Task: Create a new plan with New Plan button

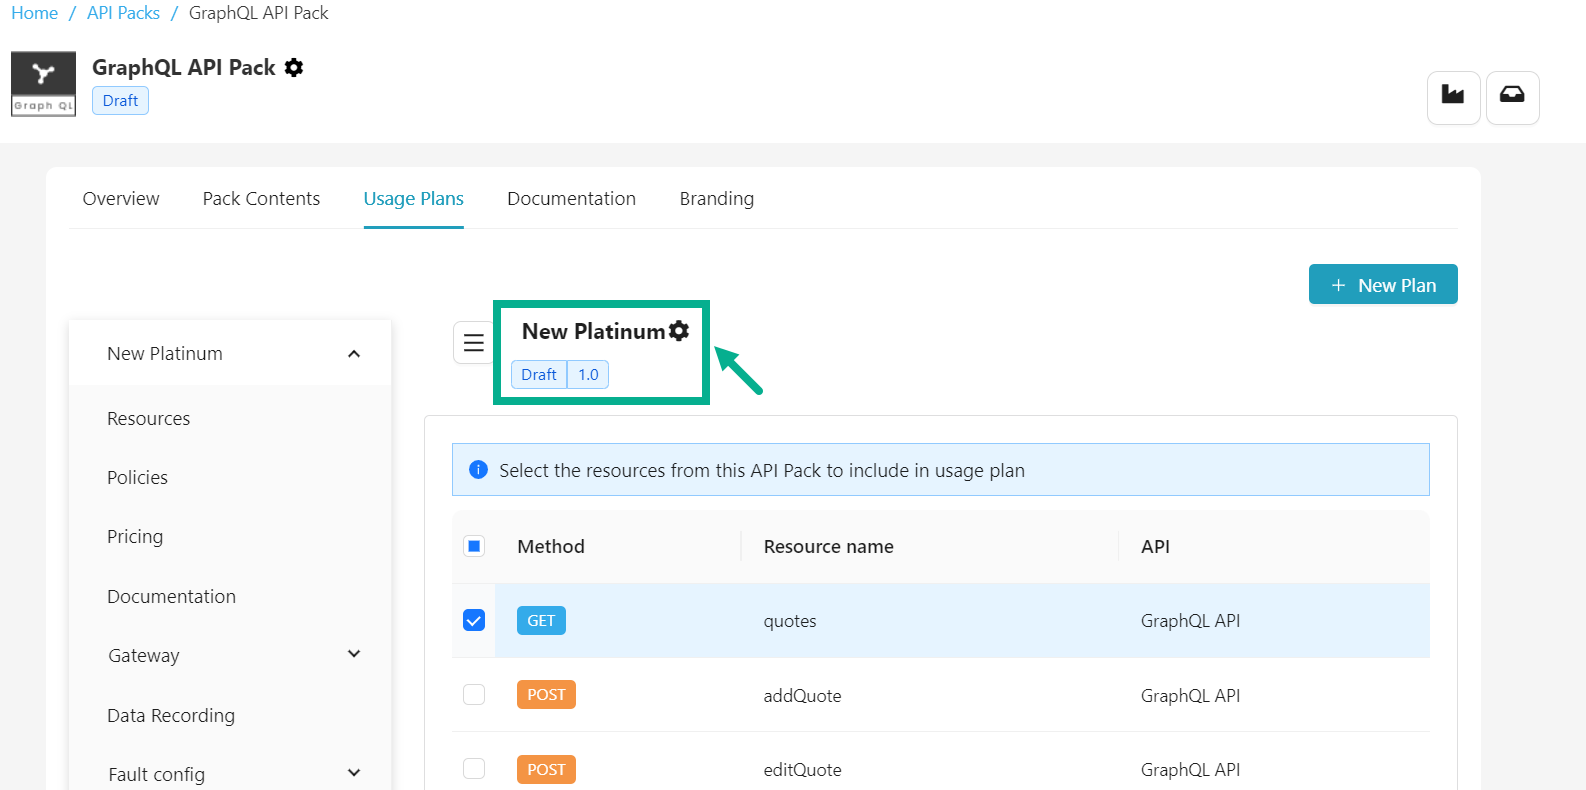Action: point(1382,285)
